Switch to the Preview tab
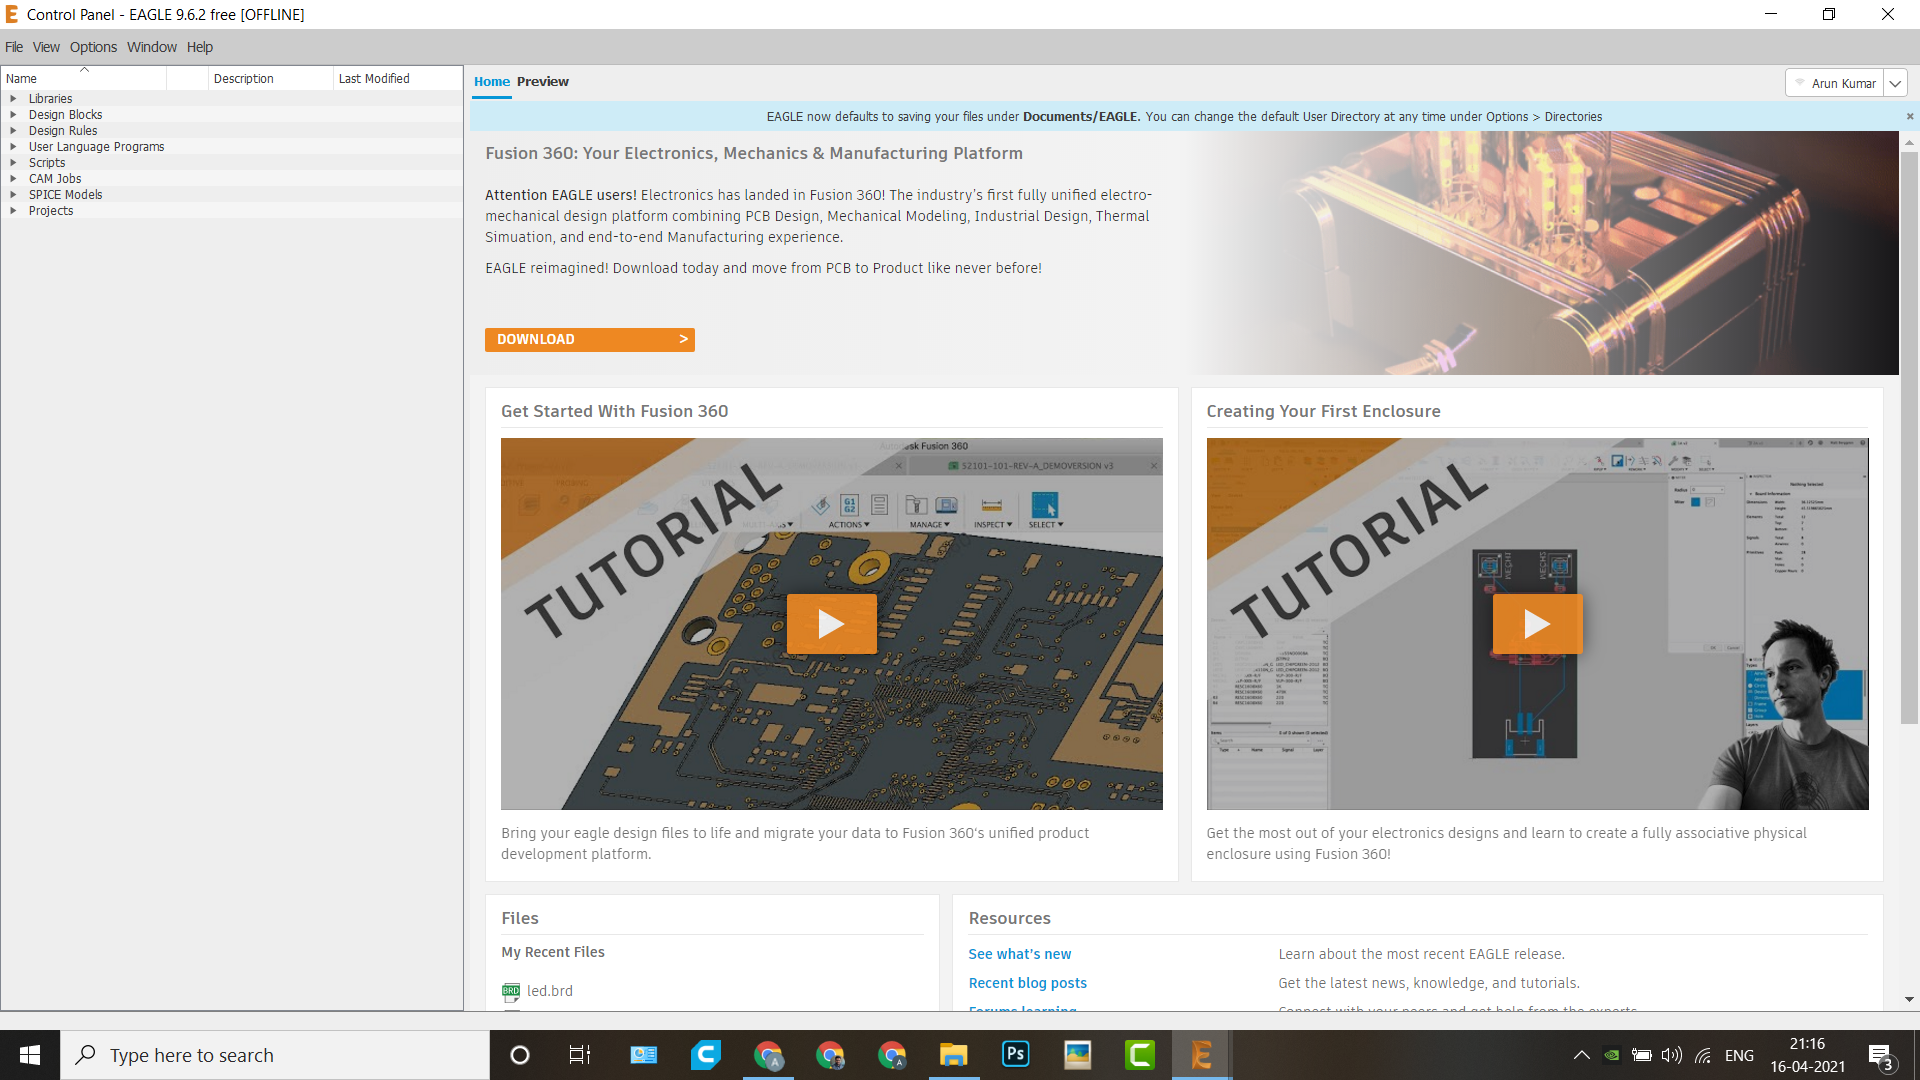The height and width of the screenshot is (1080, 1920). (543, 82)
